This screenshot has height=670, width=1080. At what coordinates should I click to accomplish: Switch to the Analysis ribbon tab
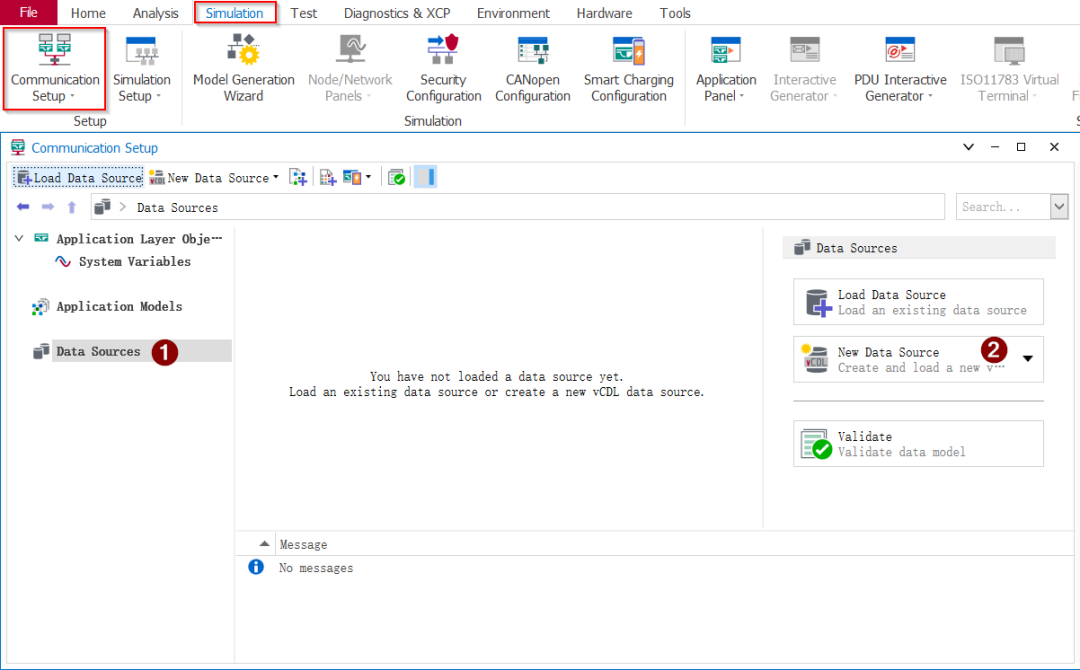click(156, 13)
